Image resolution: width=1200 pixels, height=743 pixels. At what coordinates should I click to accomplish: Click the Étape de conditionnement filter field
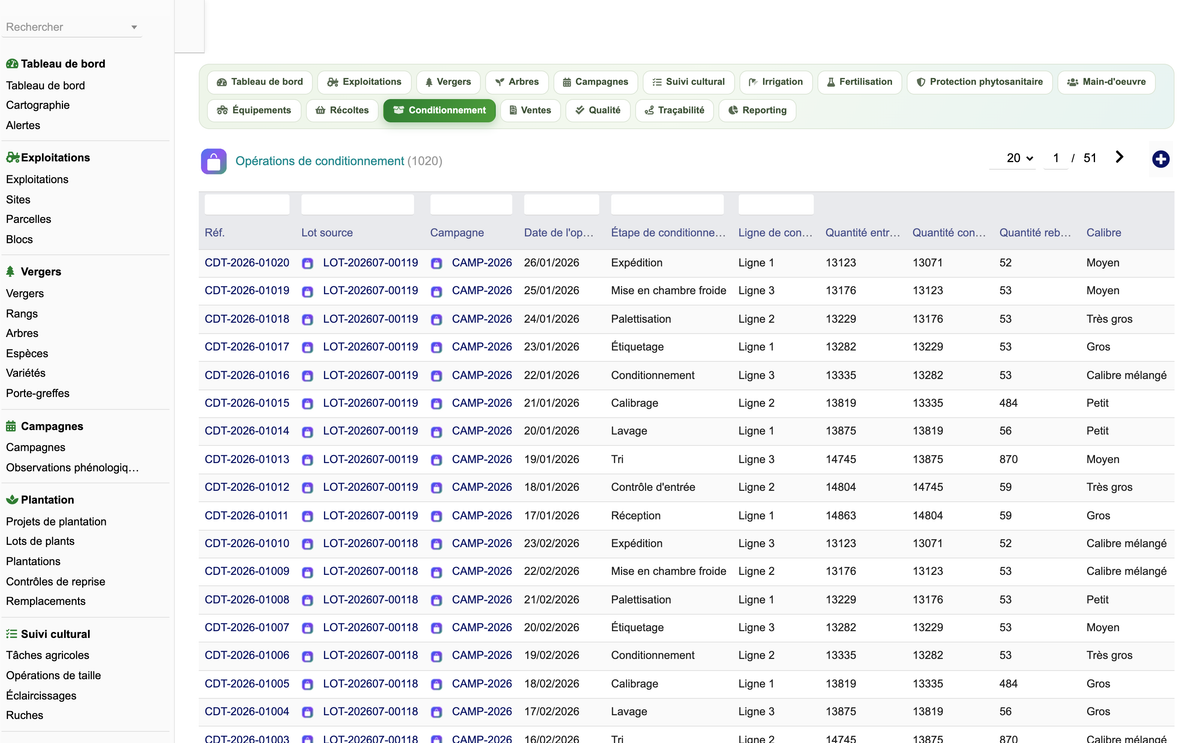pyautogui.click(x=667, y=204)
